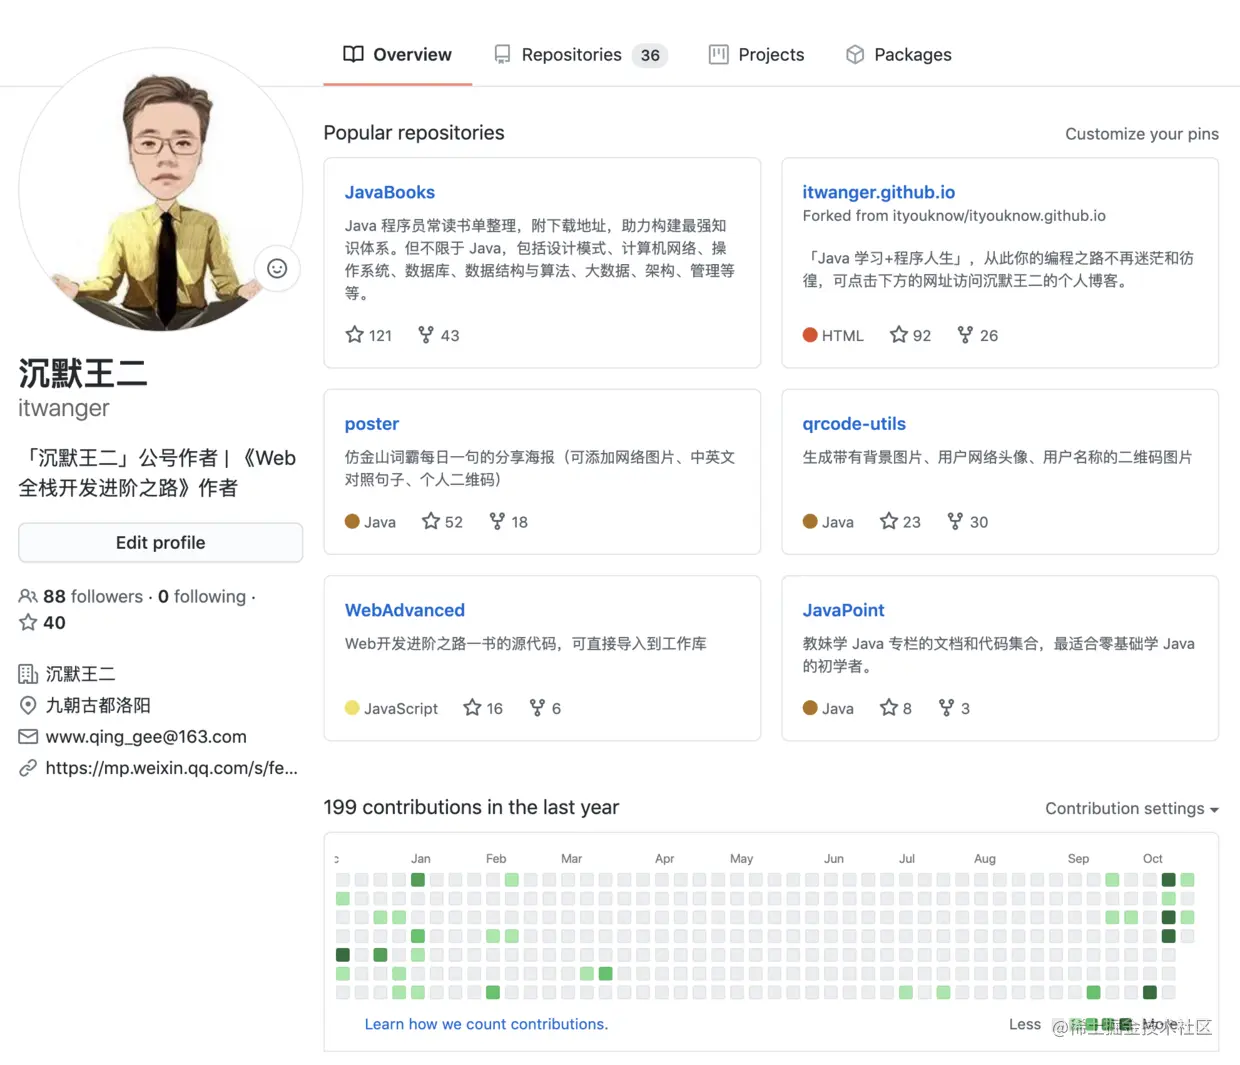Screen dimensions: 1240x1065
Task: Open the itwanger.github.io repository
Action: (879, 192)
